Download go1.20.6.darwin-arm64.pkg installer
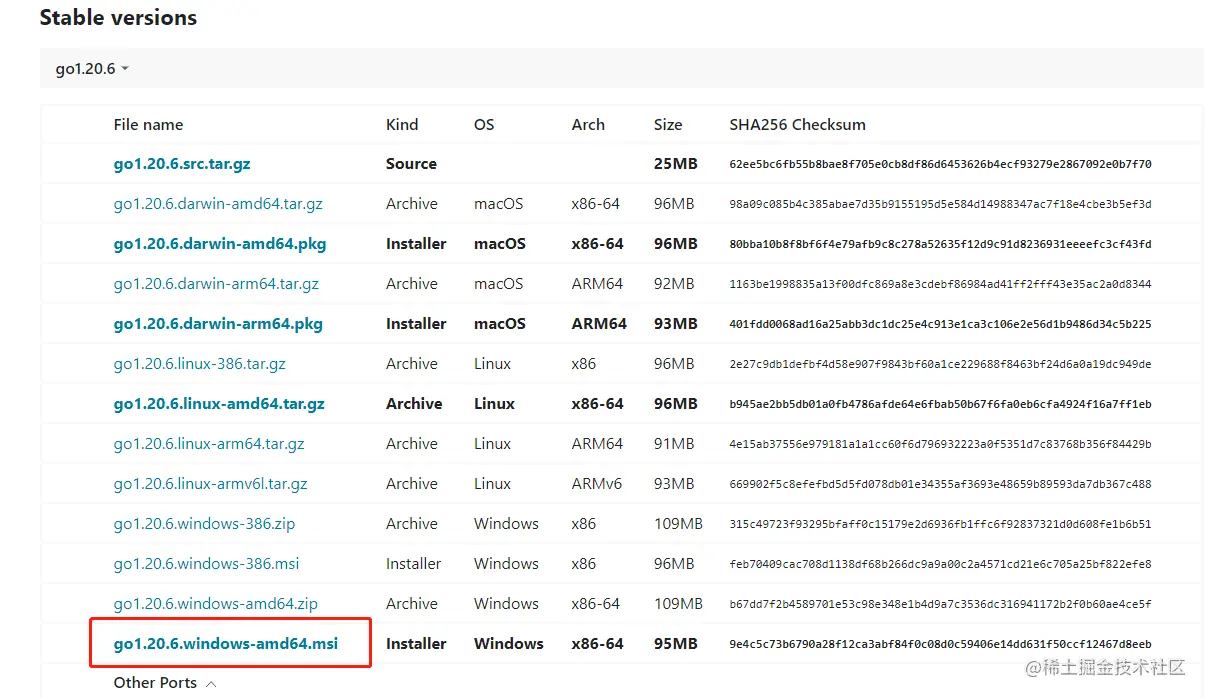Image resolution: width=1206 pixels, height=698 pixels. (x=218, y=324)
